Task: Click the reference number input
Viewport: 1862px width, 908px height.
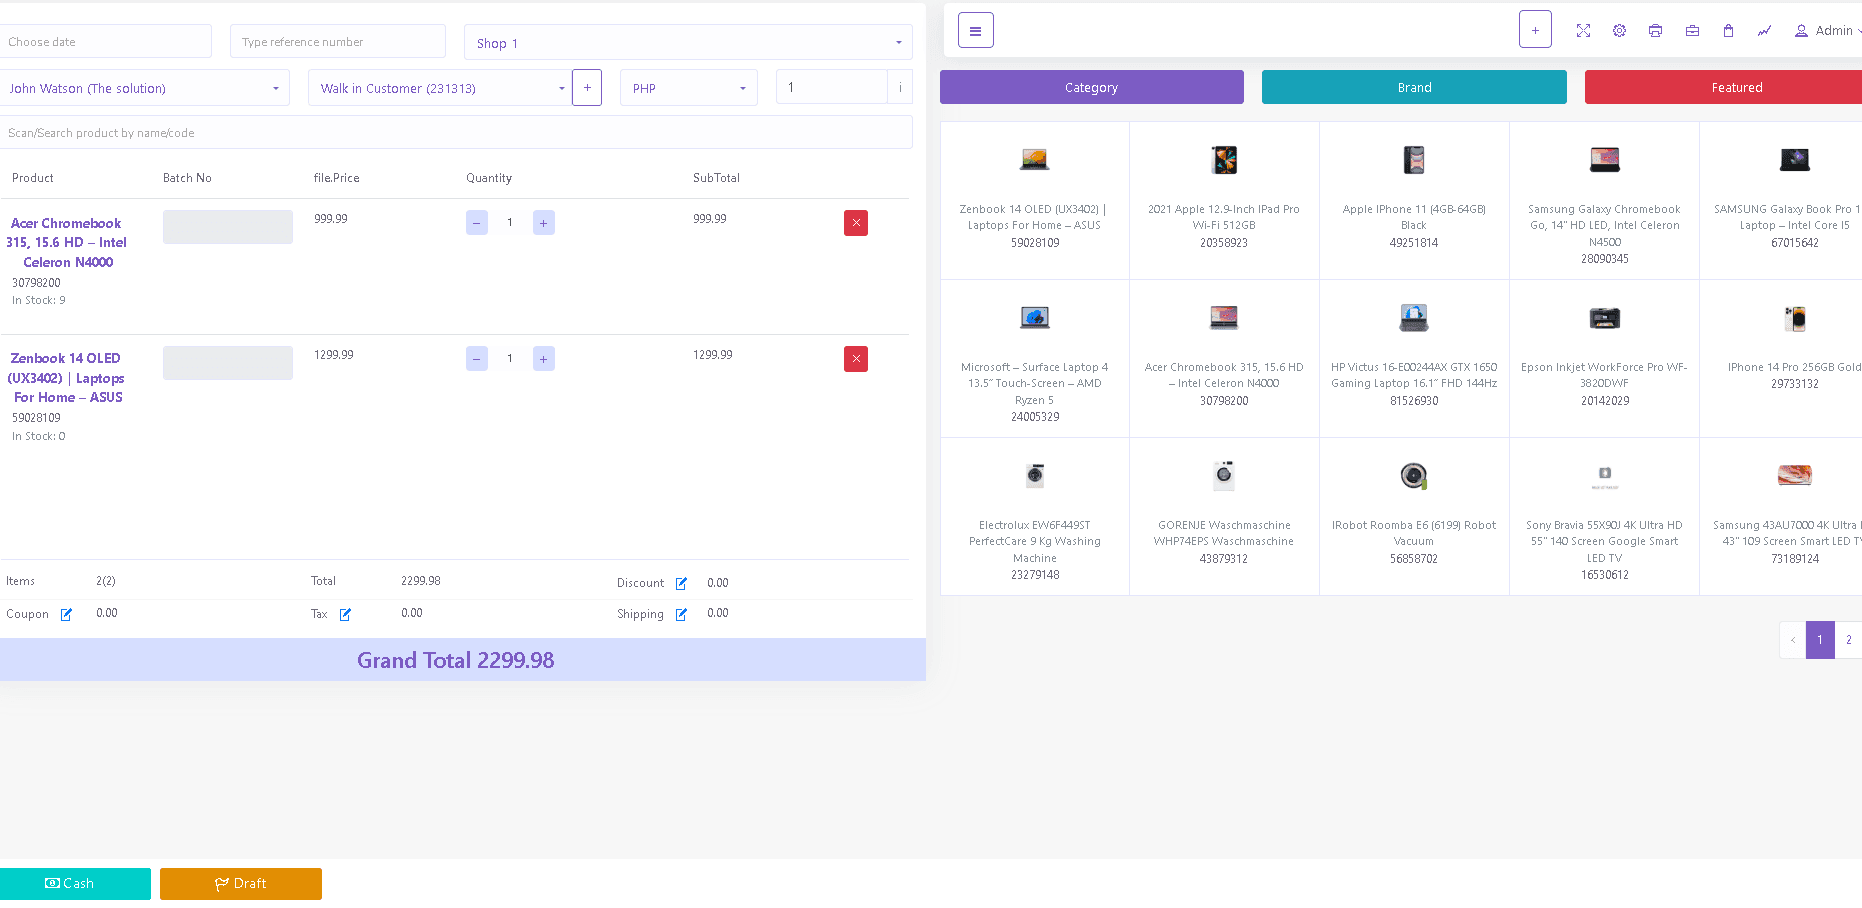Action: click(338, 42)
